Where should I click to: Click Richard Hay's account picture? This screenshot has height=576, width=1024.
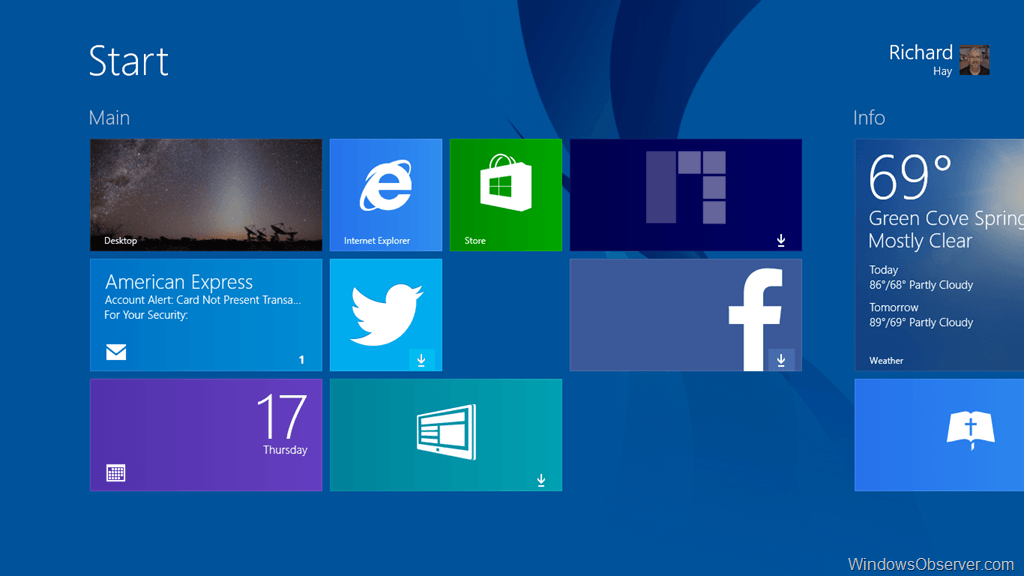click(x=974, y=60)
